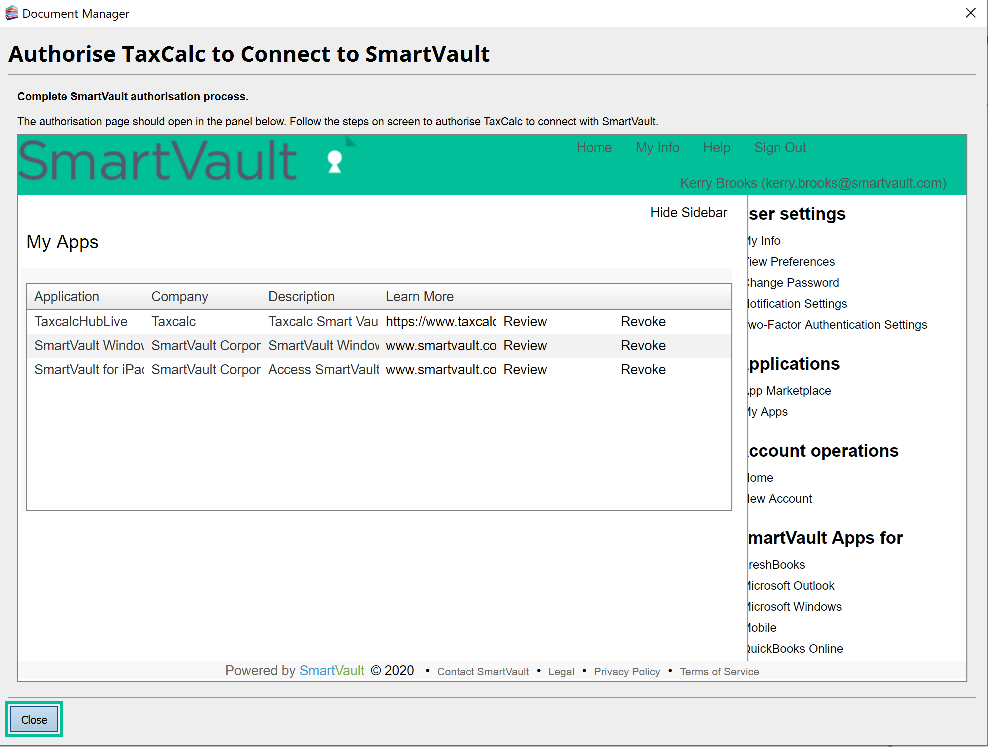Image resolution: width=988 pixels, height=747 pixels.
Task: Open My Apps in the sidebar
Action: tap(767, 411)
